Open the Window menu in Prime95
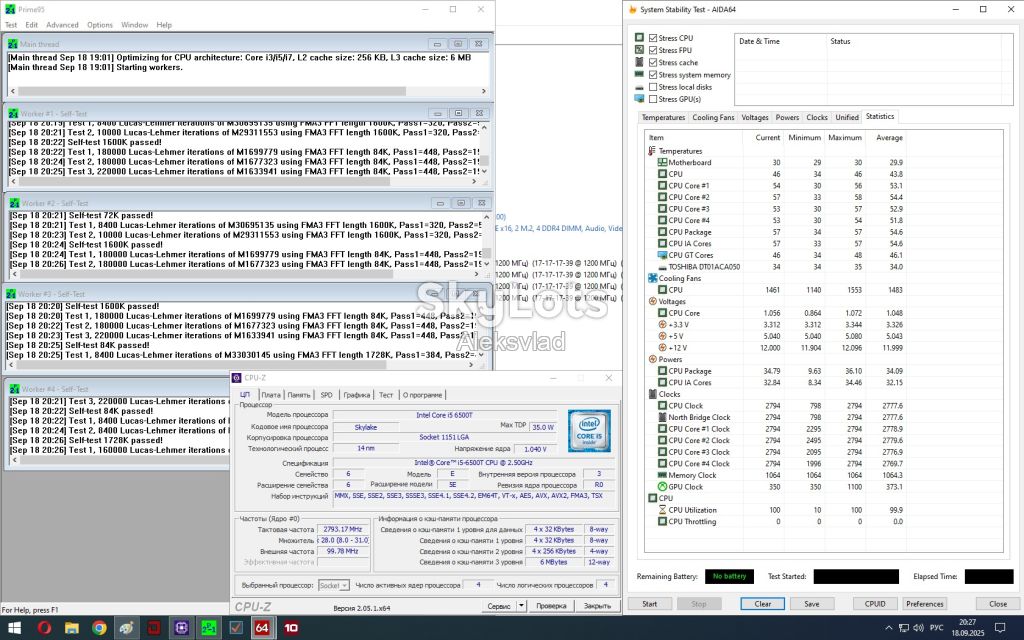The width and height of the screenshot is (1024, 640). click(135, 25)
